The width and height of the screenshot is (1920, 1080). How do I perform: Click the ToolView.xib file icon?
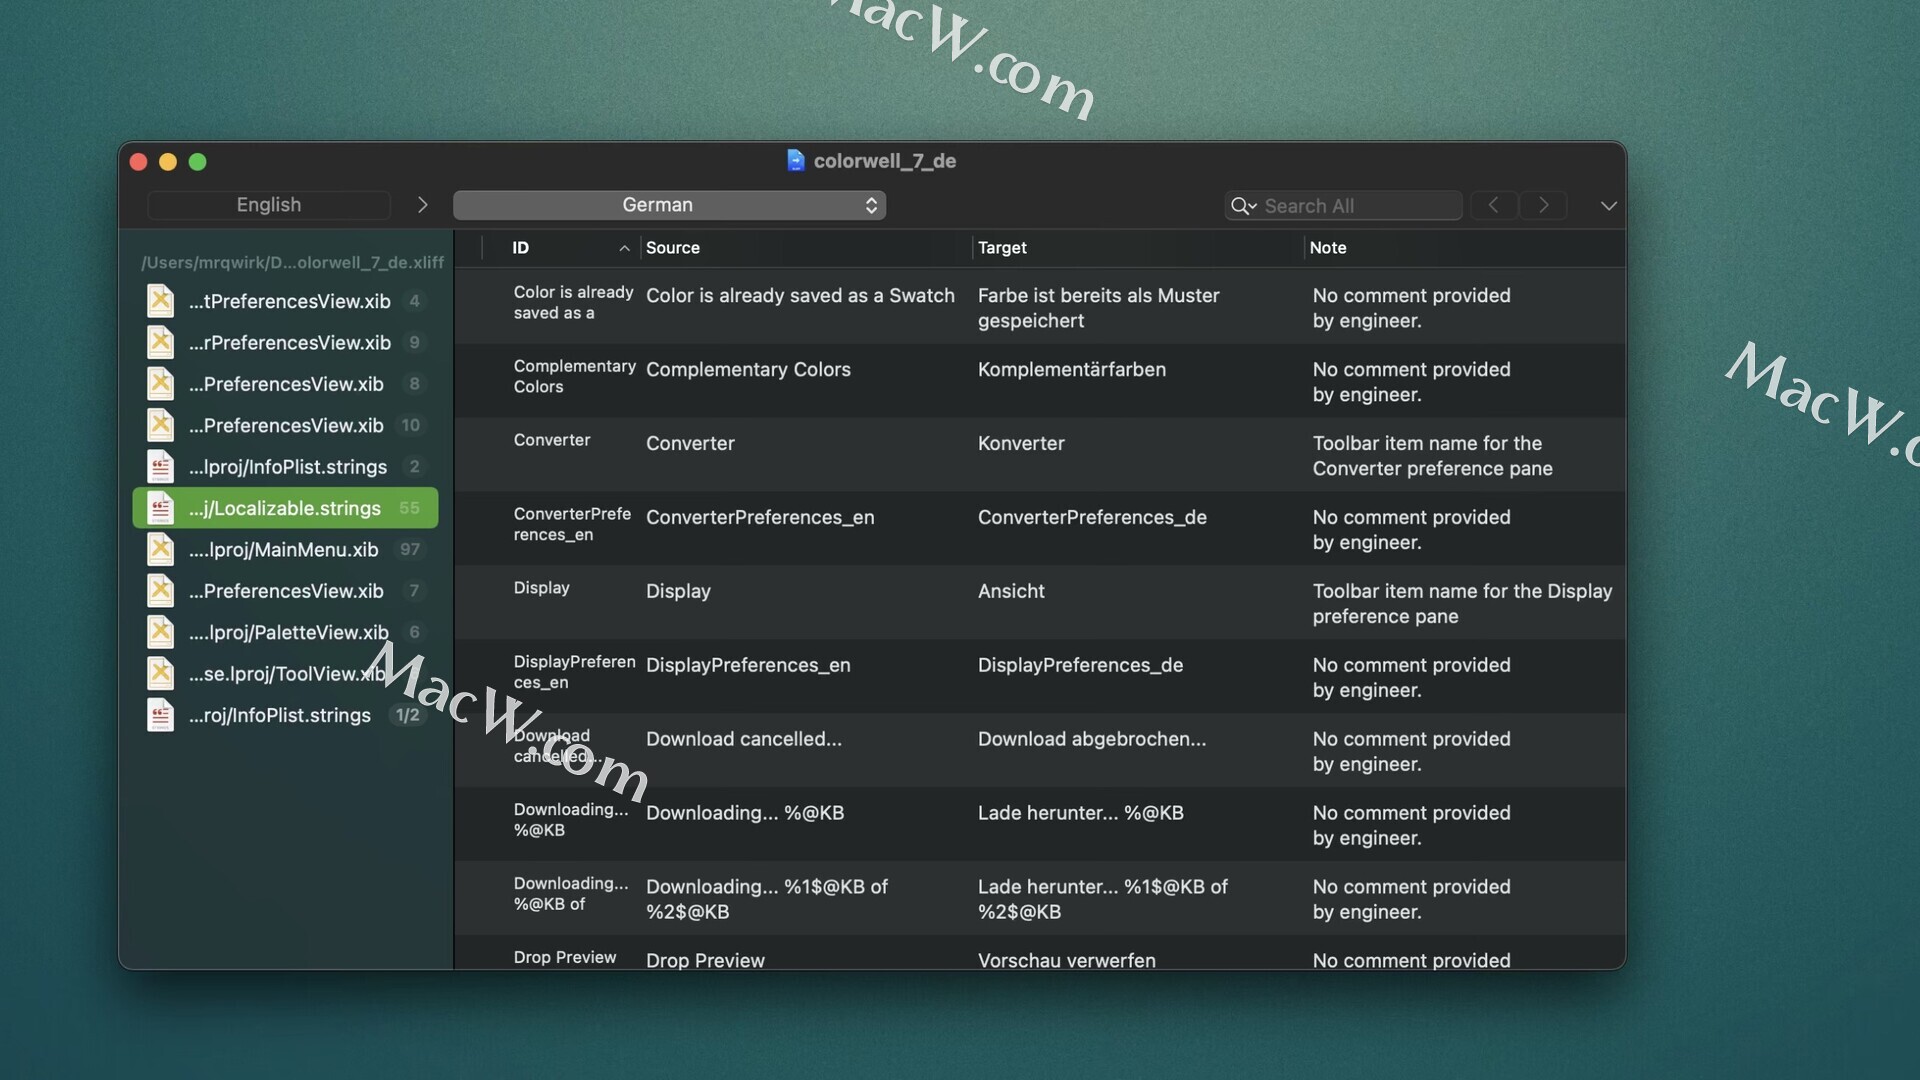(x=161, y=674)
